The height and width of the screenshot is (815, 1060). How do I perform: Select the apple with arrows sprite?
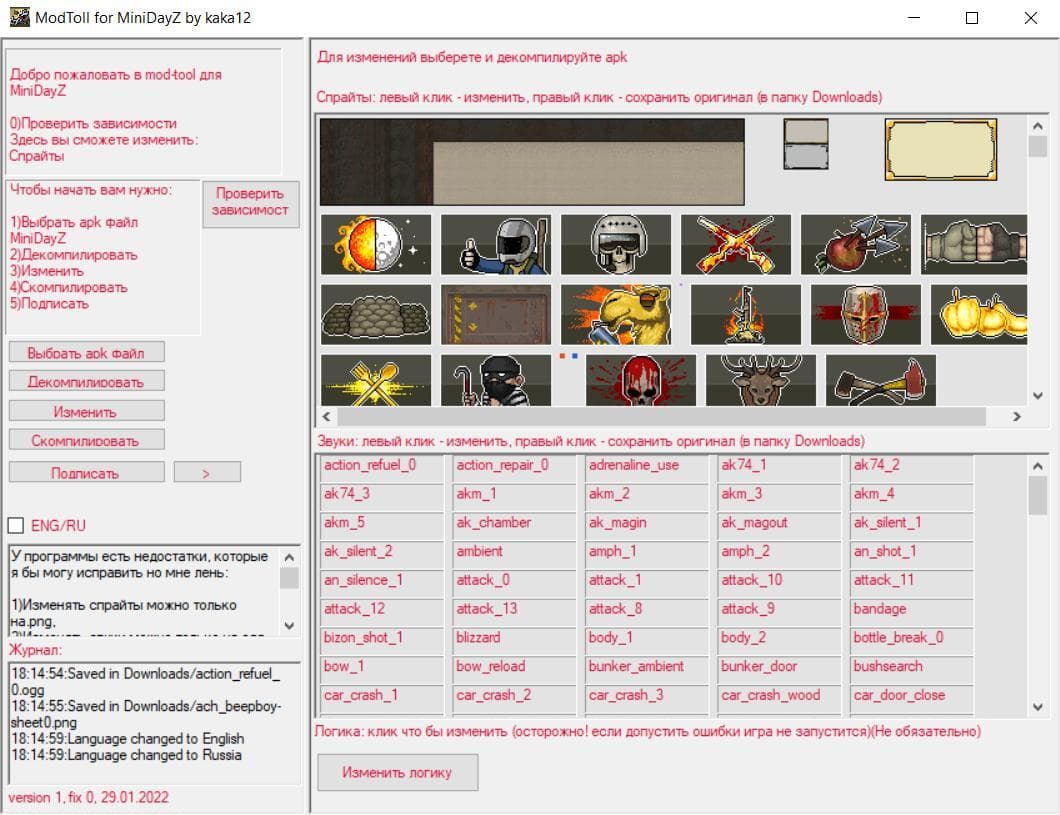pos(856,245)
